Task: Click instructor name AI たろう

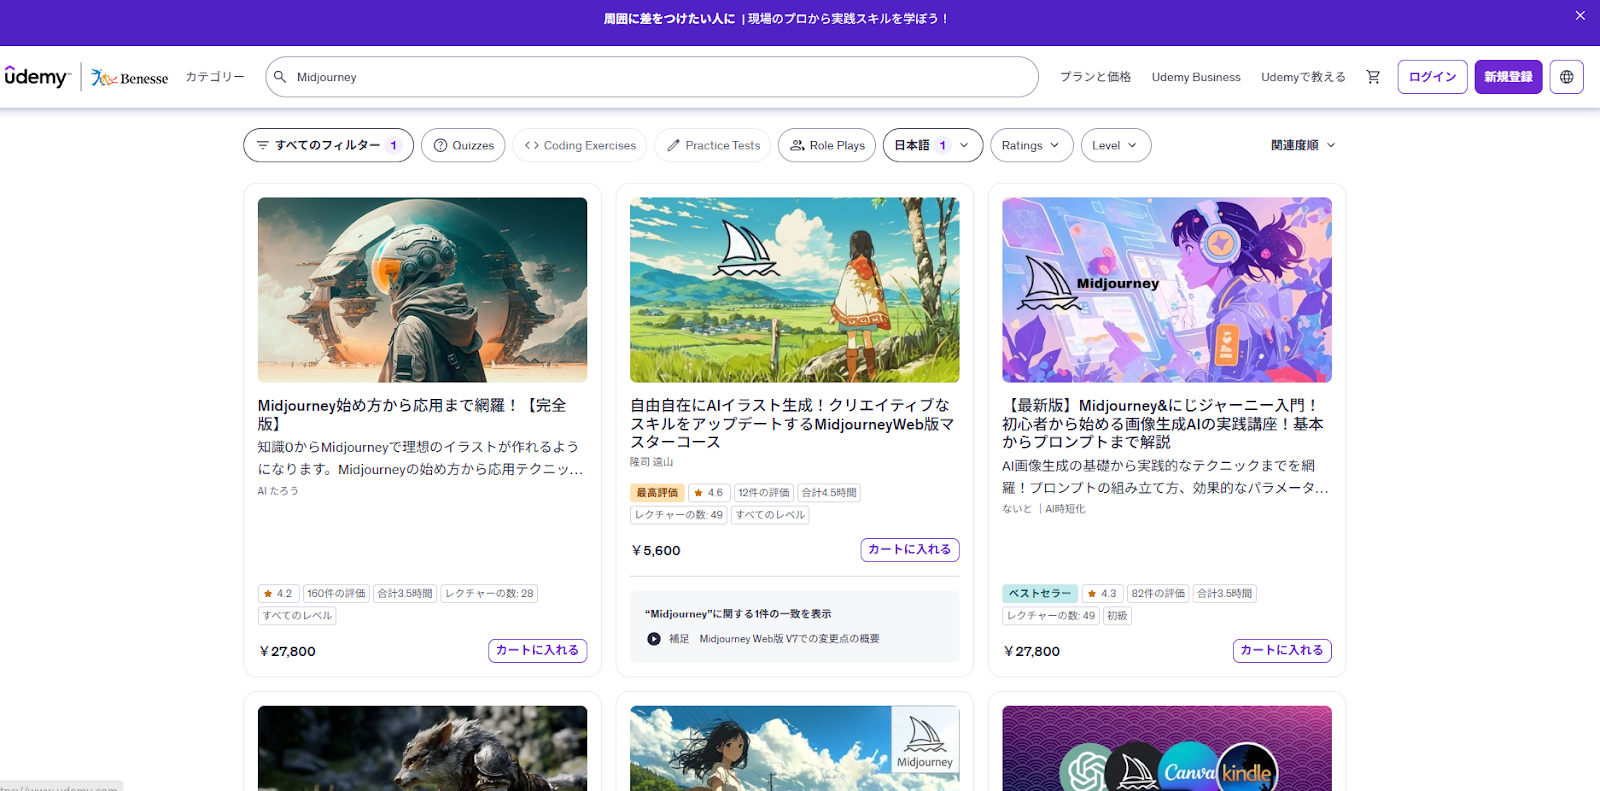Action: (278, 491)
